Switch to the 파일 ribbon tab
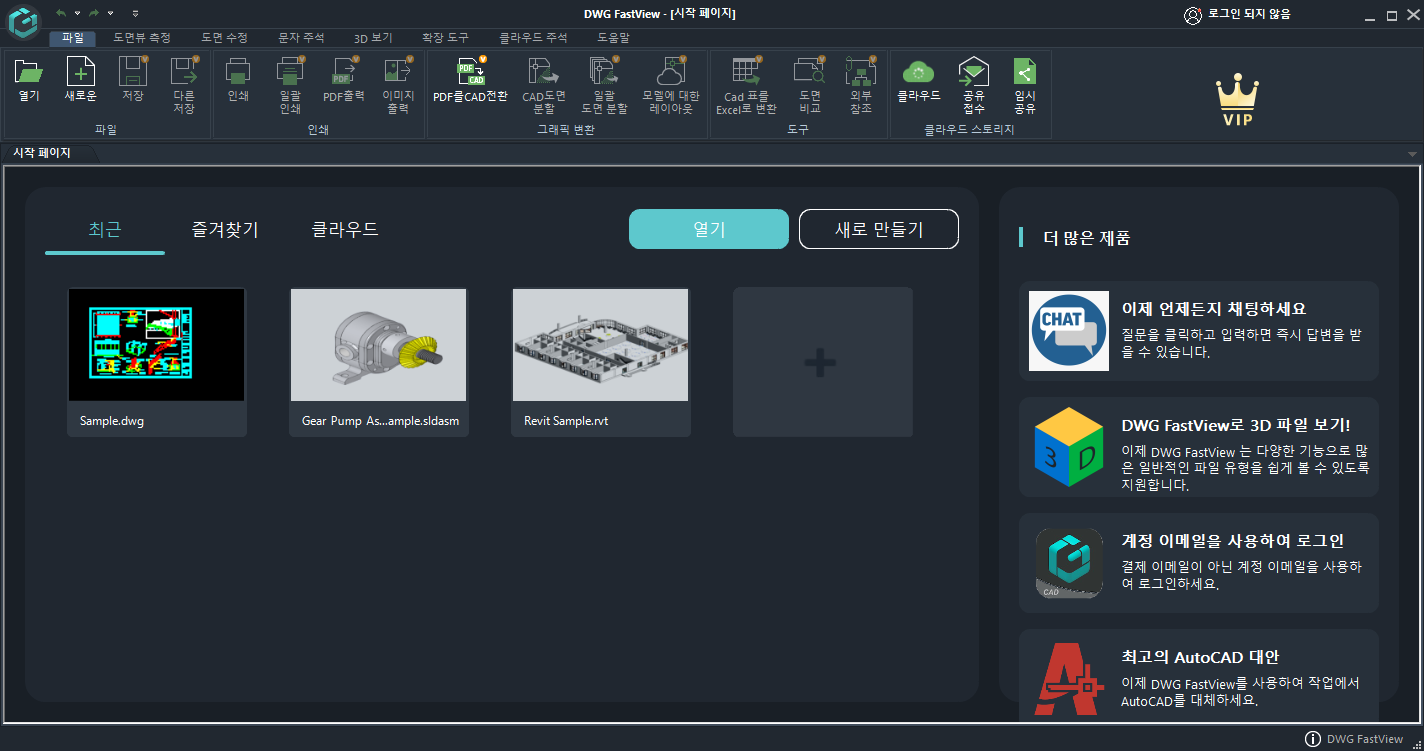This screenshot has height=751, width=1424. click(72, 38)
